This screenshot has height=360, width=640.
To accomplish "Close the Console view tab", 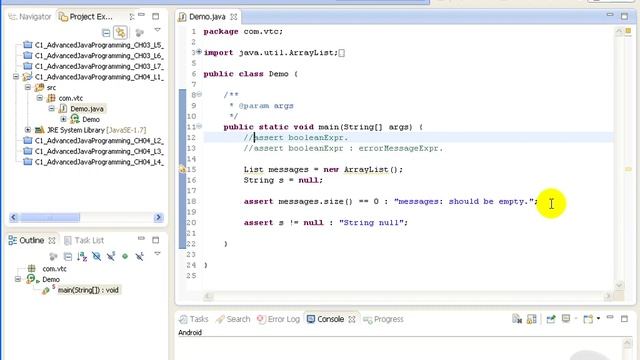I will tap(352, 319).
